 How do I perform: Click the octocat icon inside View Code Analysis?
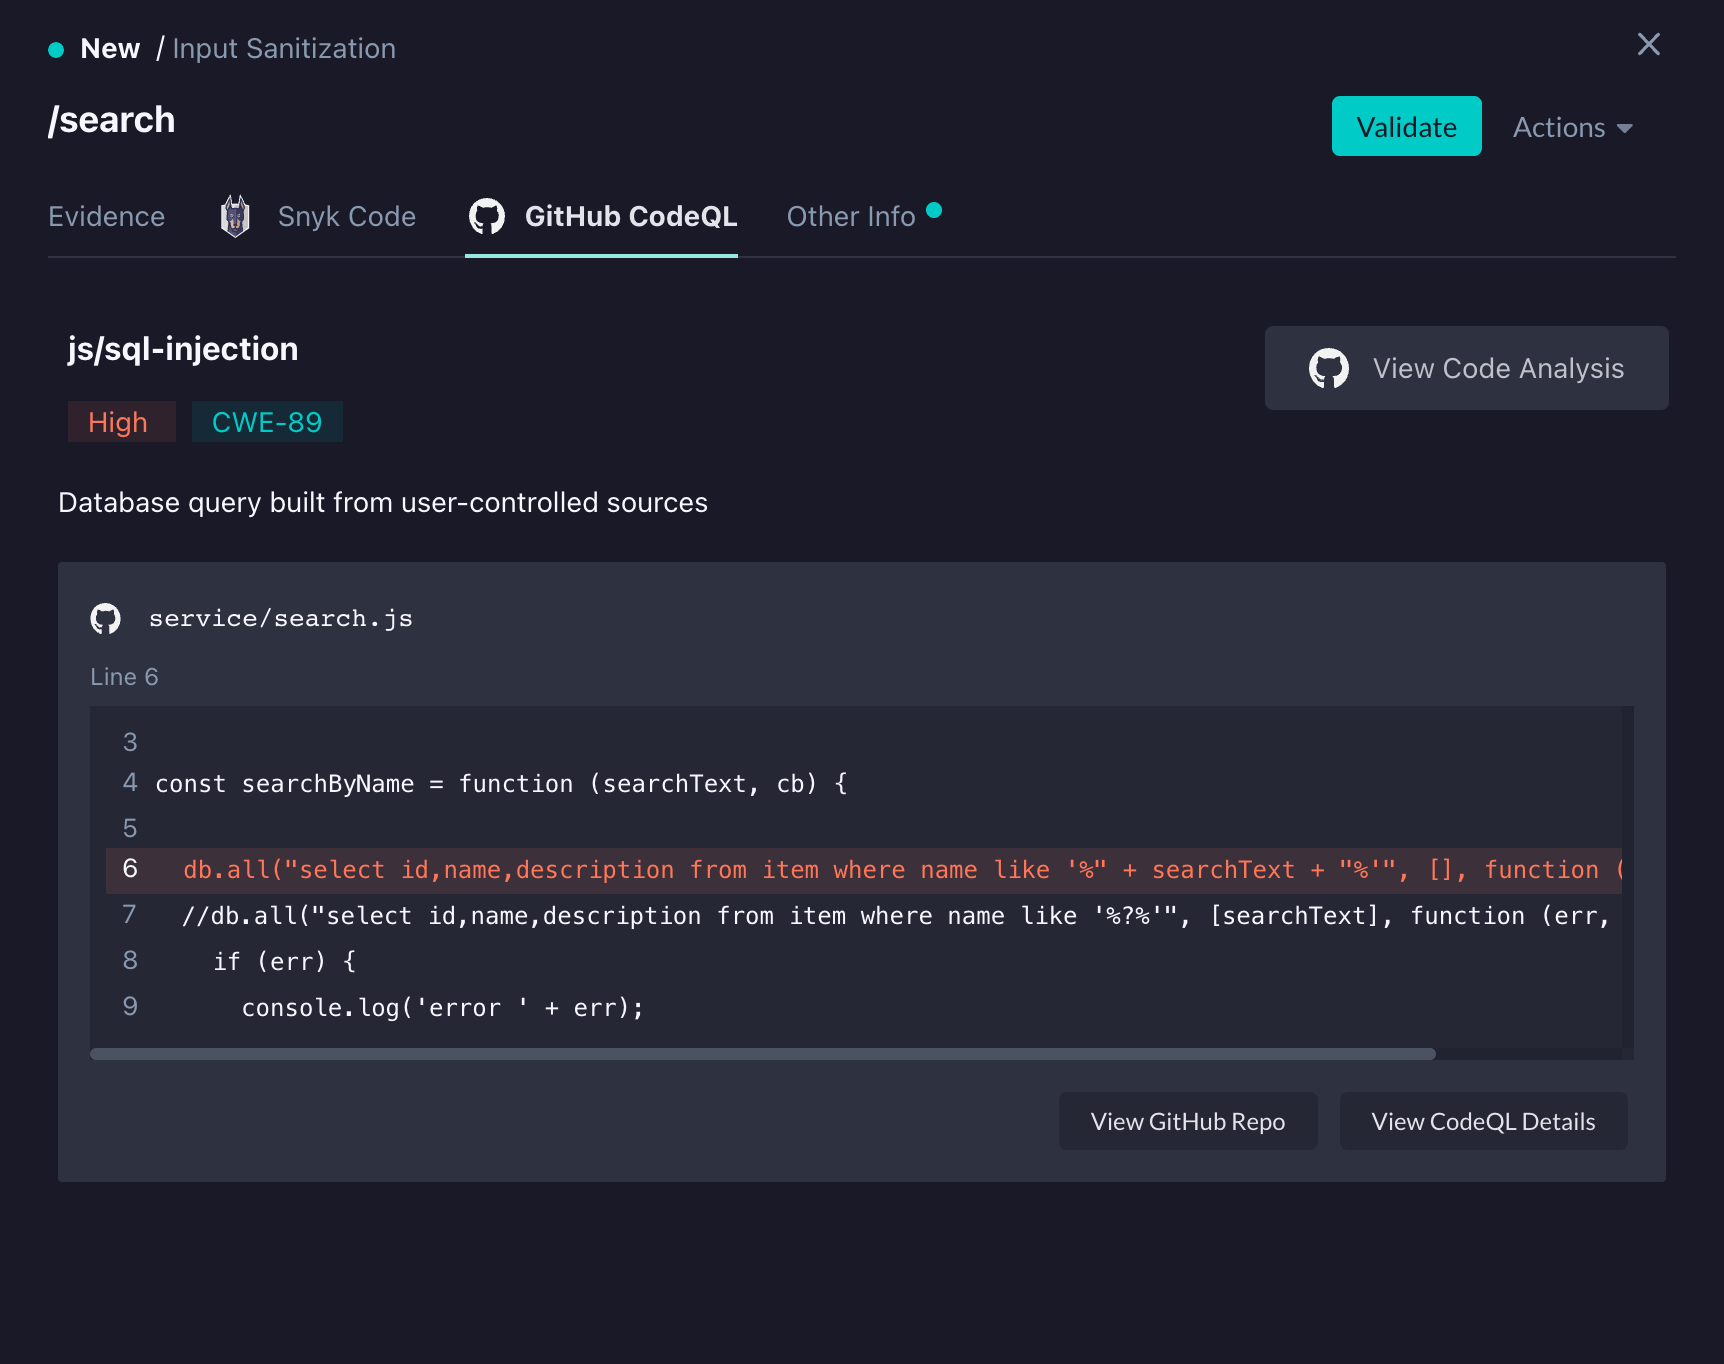(x=1330, y=368)
